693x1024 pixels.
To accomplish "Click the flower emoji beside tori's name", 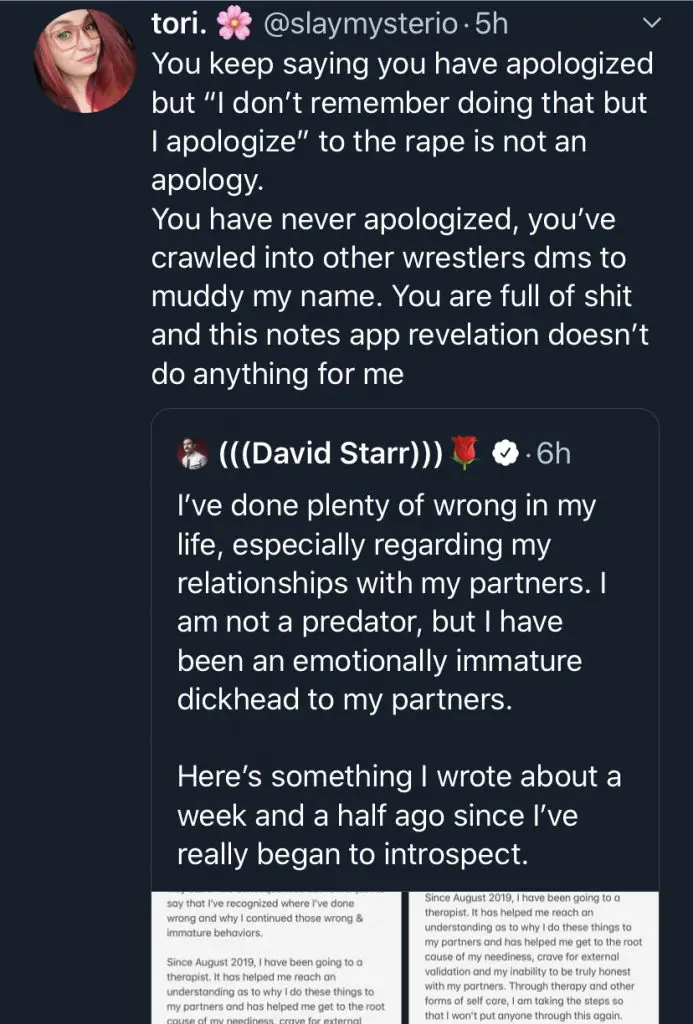I will pos(234,24).
